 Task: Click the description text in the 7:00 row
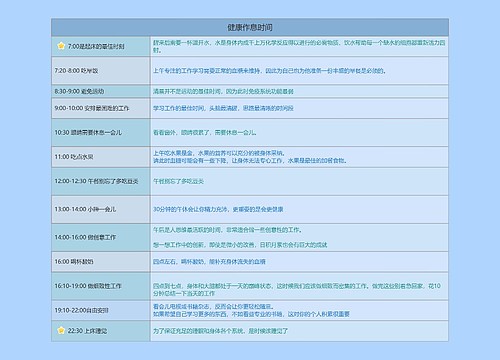[x=299, y=46]
